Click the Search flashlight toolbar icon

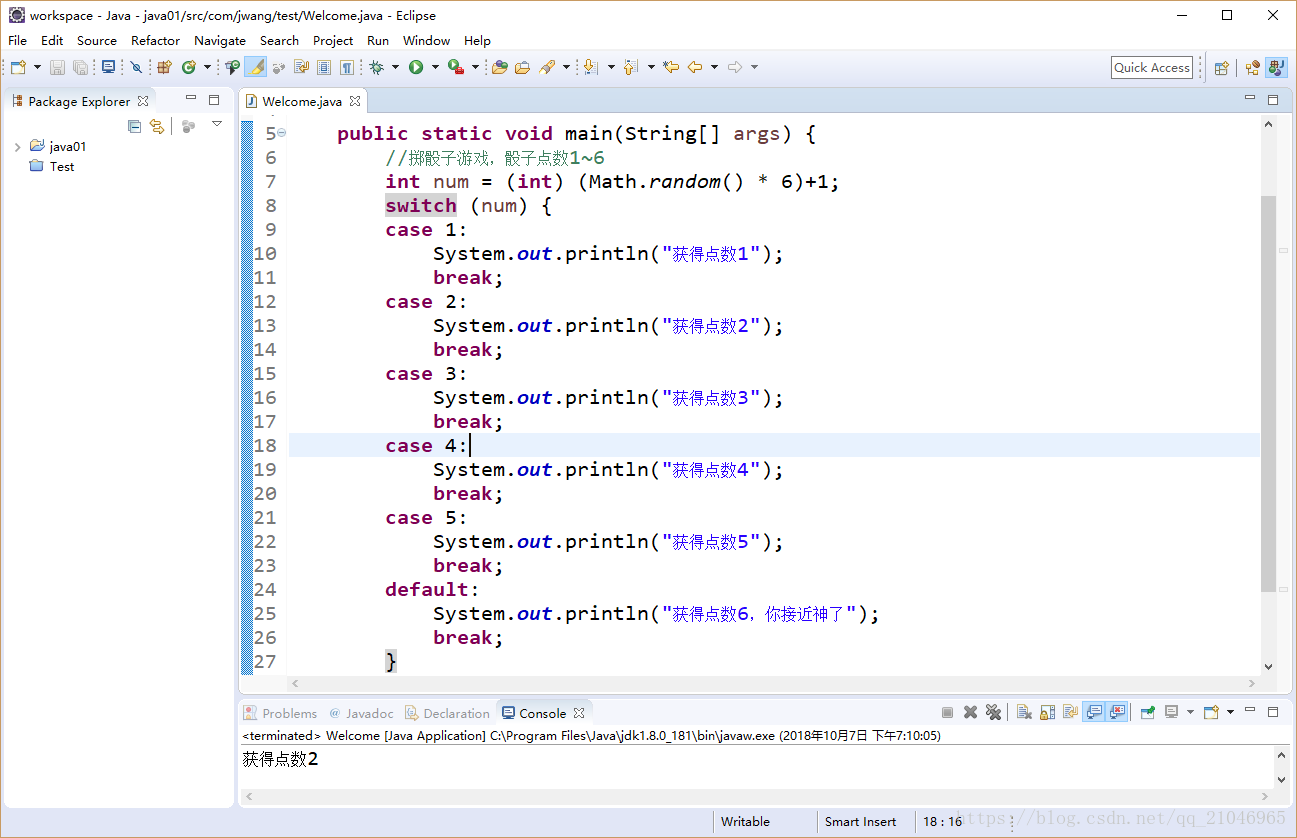coord(546,67)
